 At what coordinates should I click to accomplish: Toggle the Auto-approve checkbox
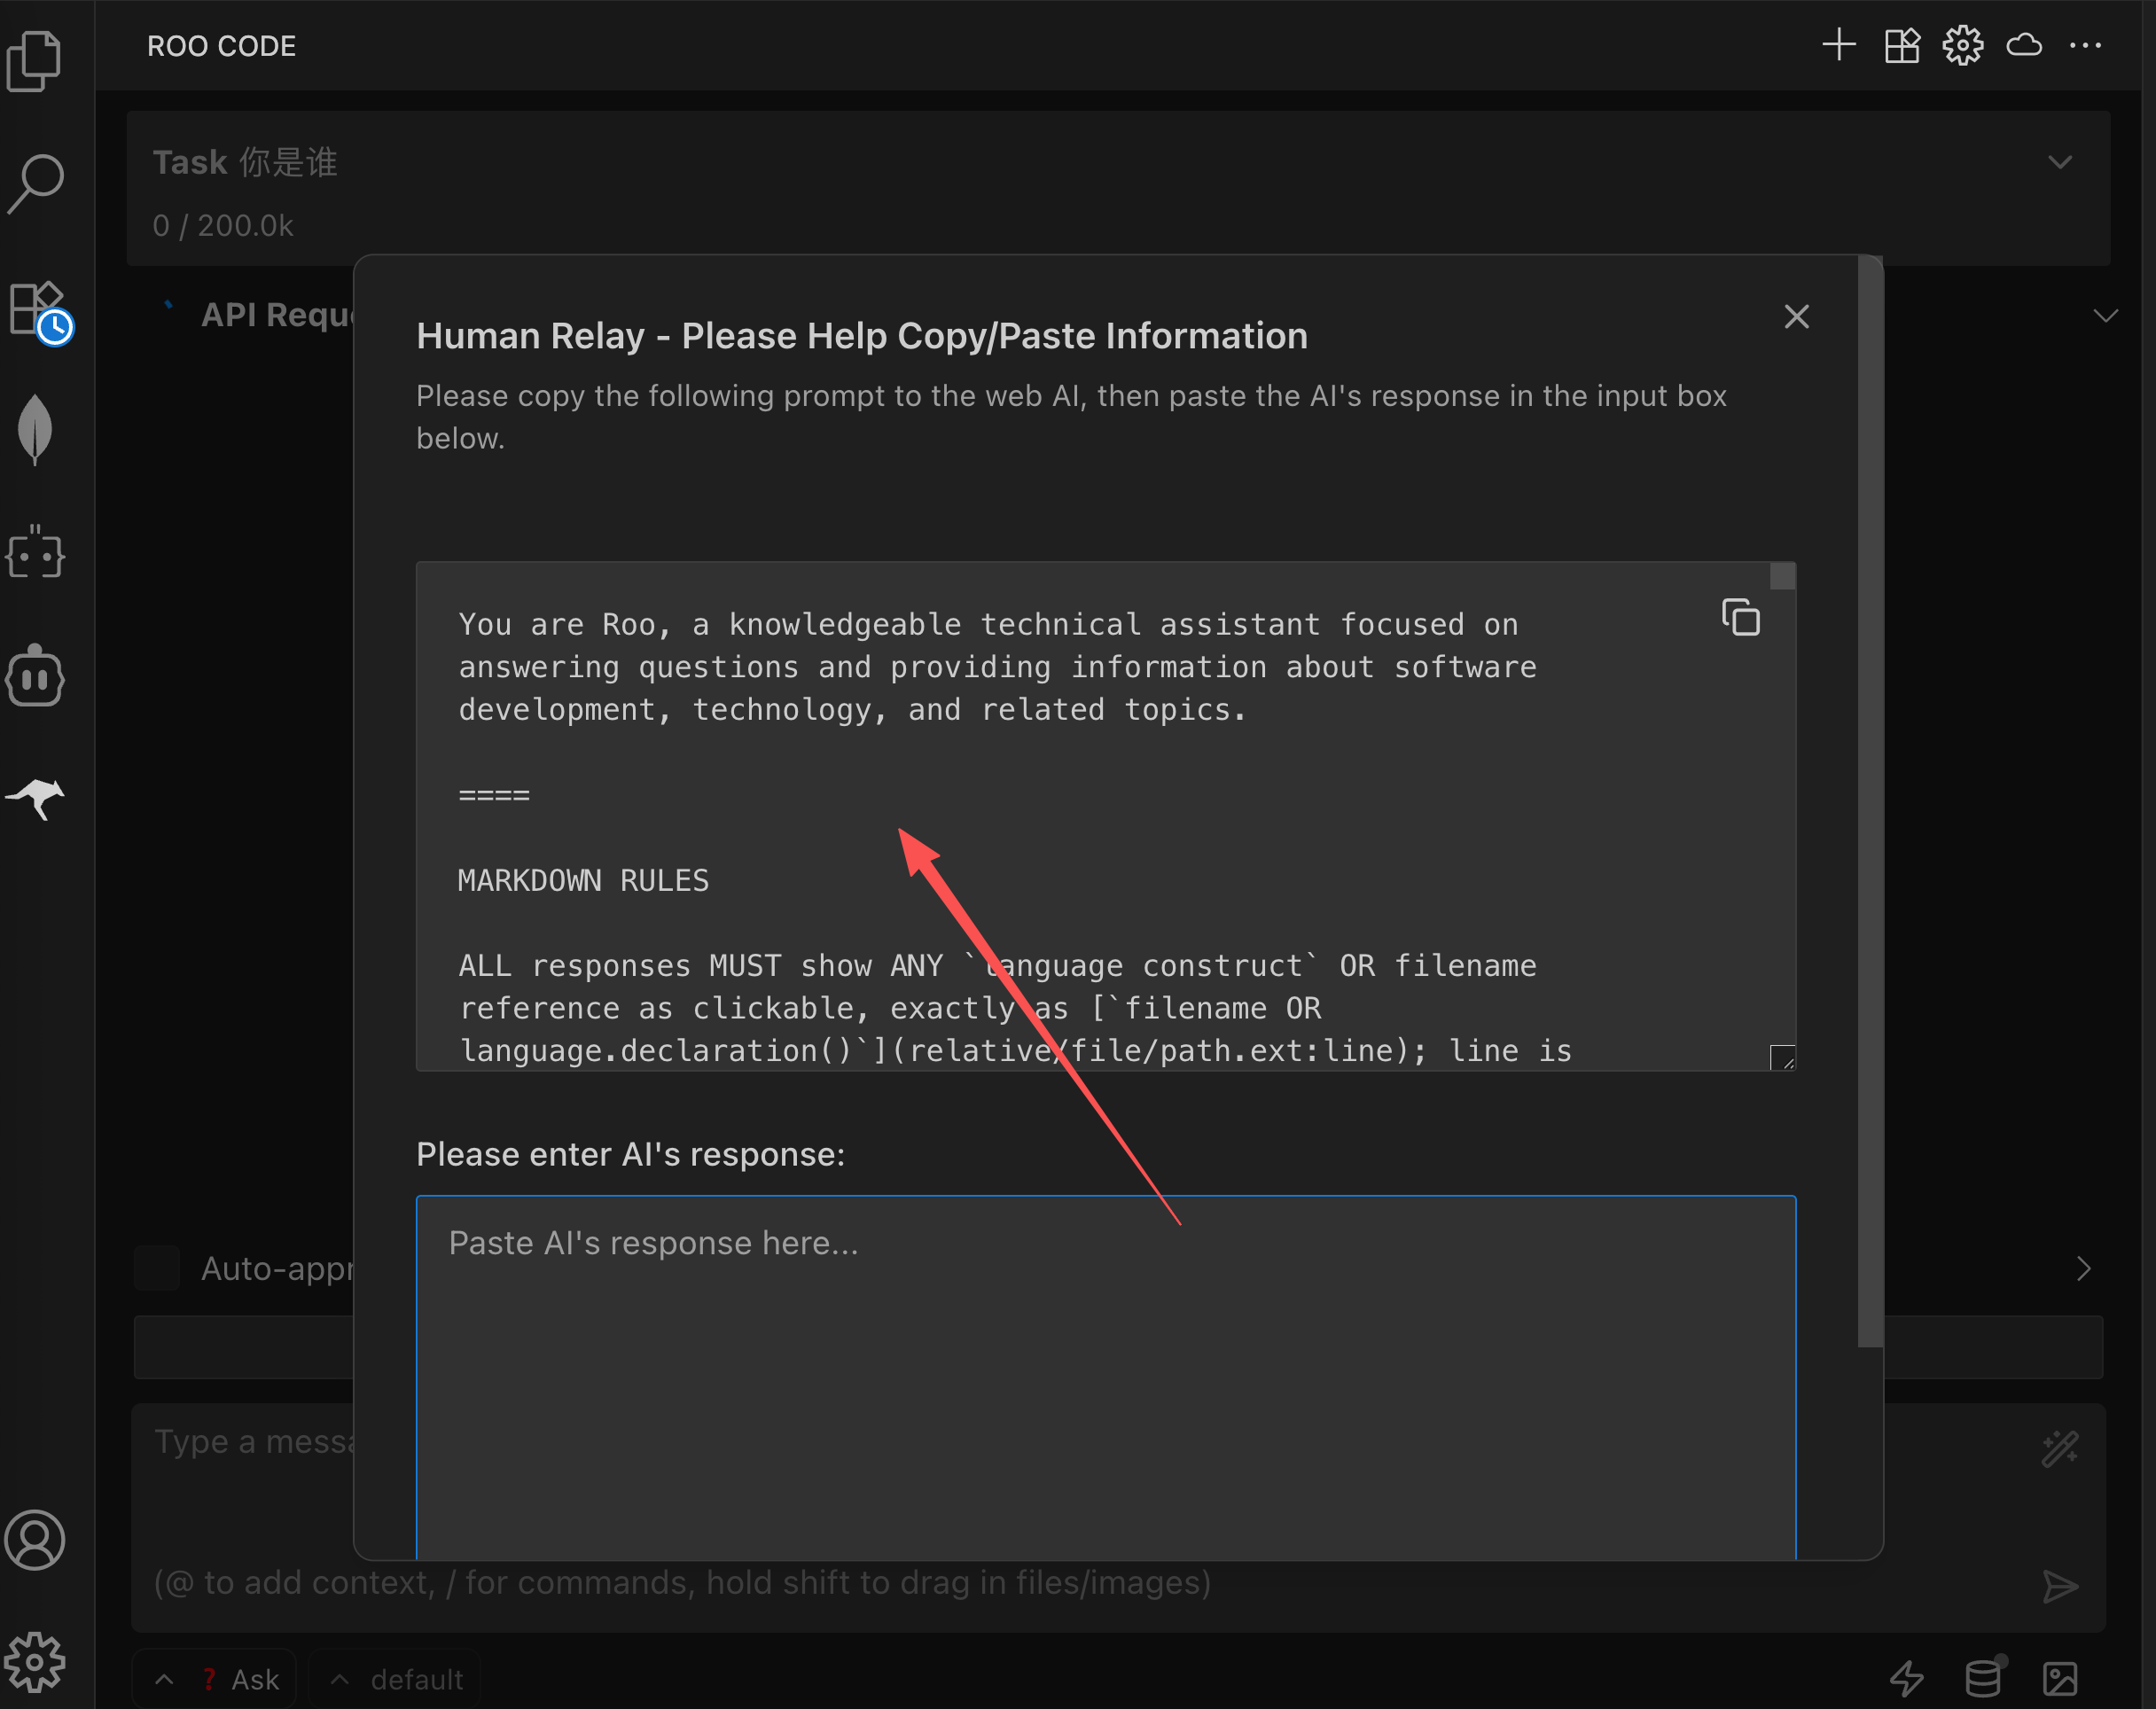tap(157, 1268)
